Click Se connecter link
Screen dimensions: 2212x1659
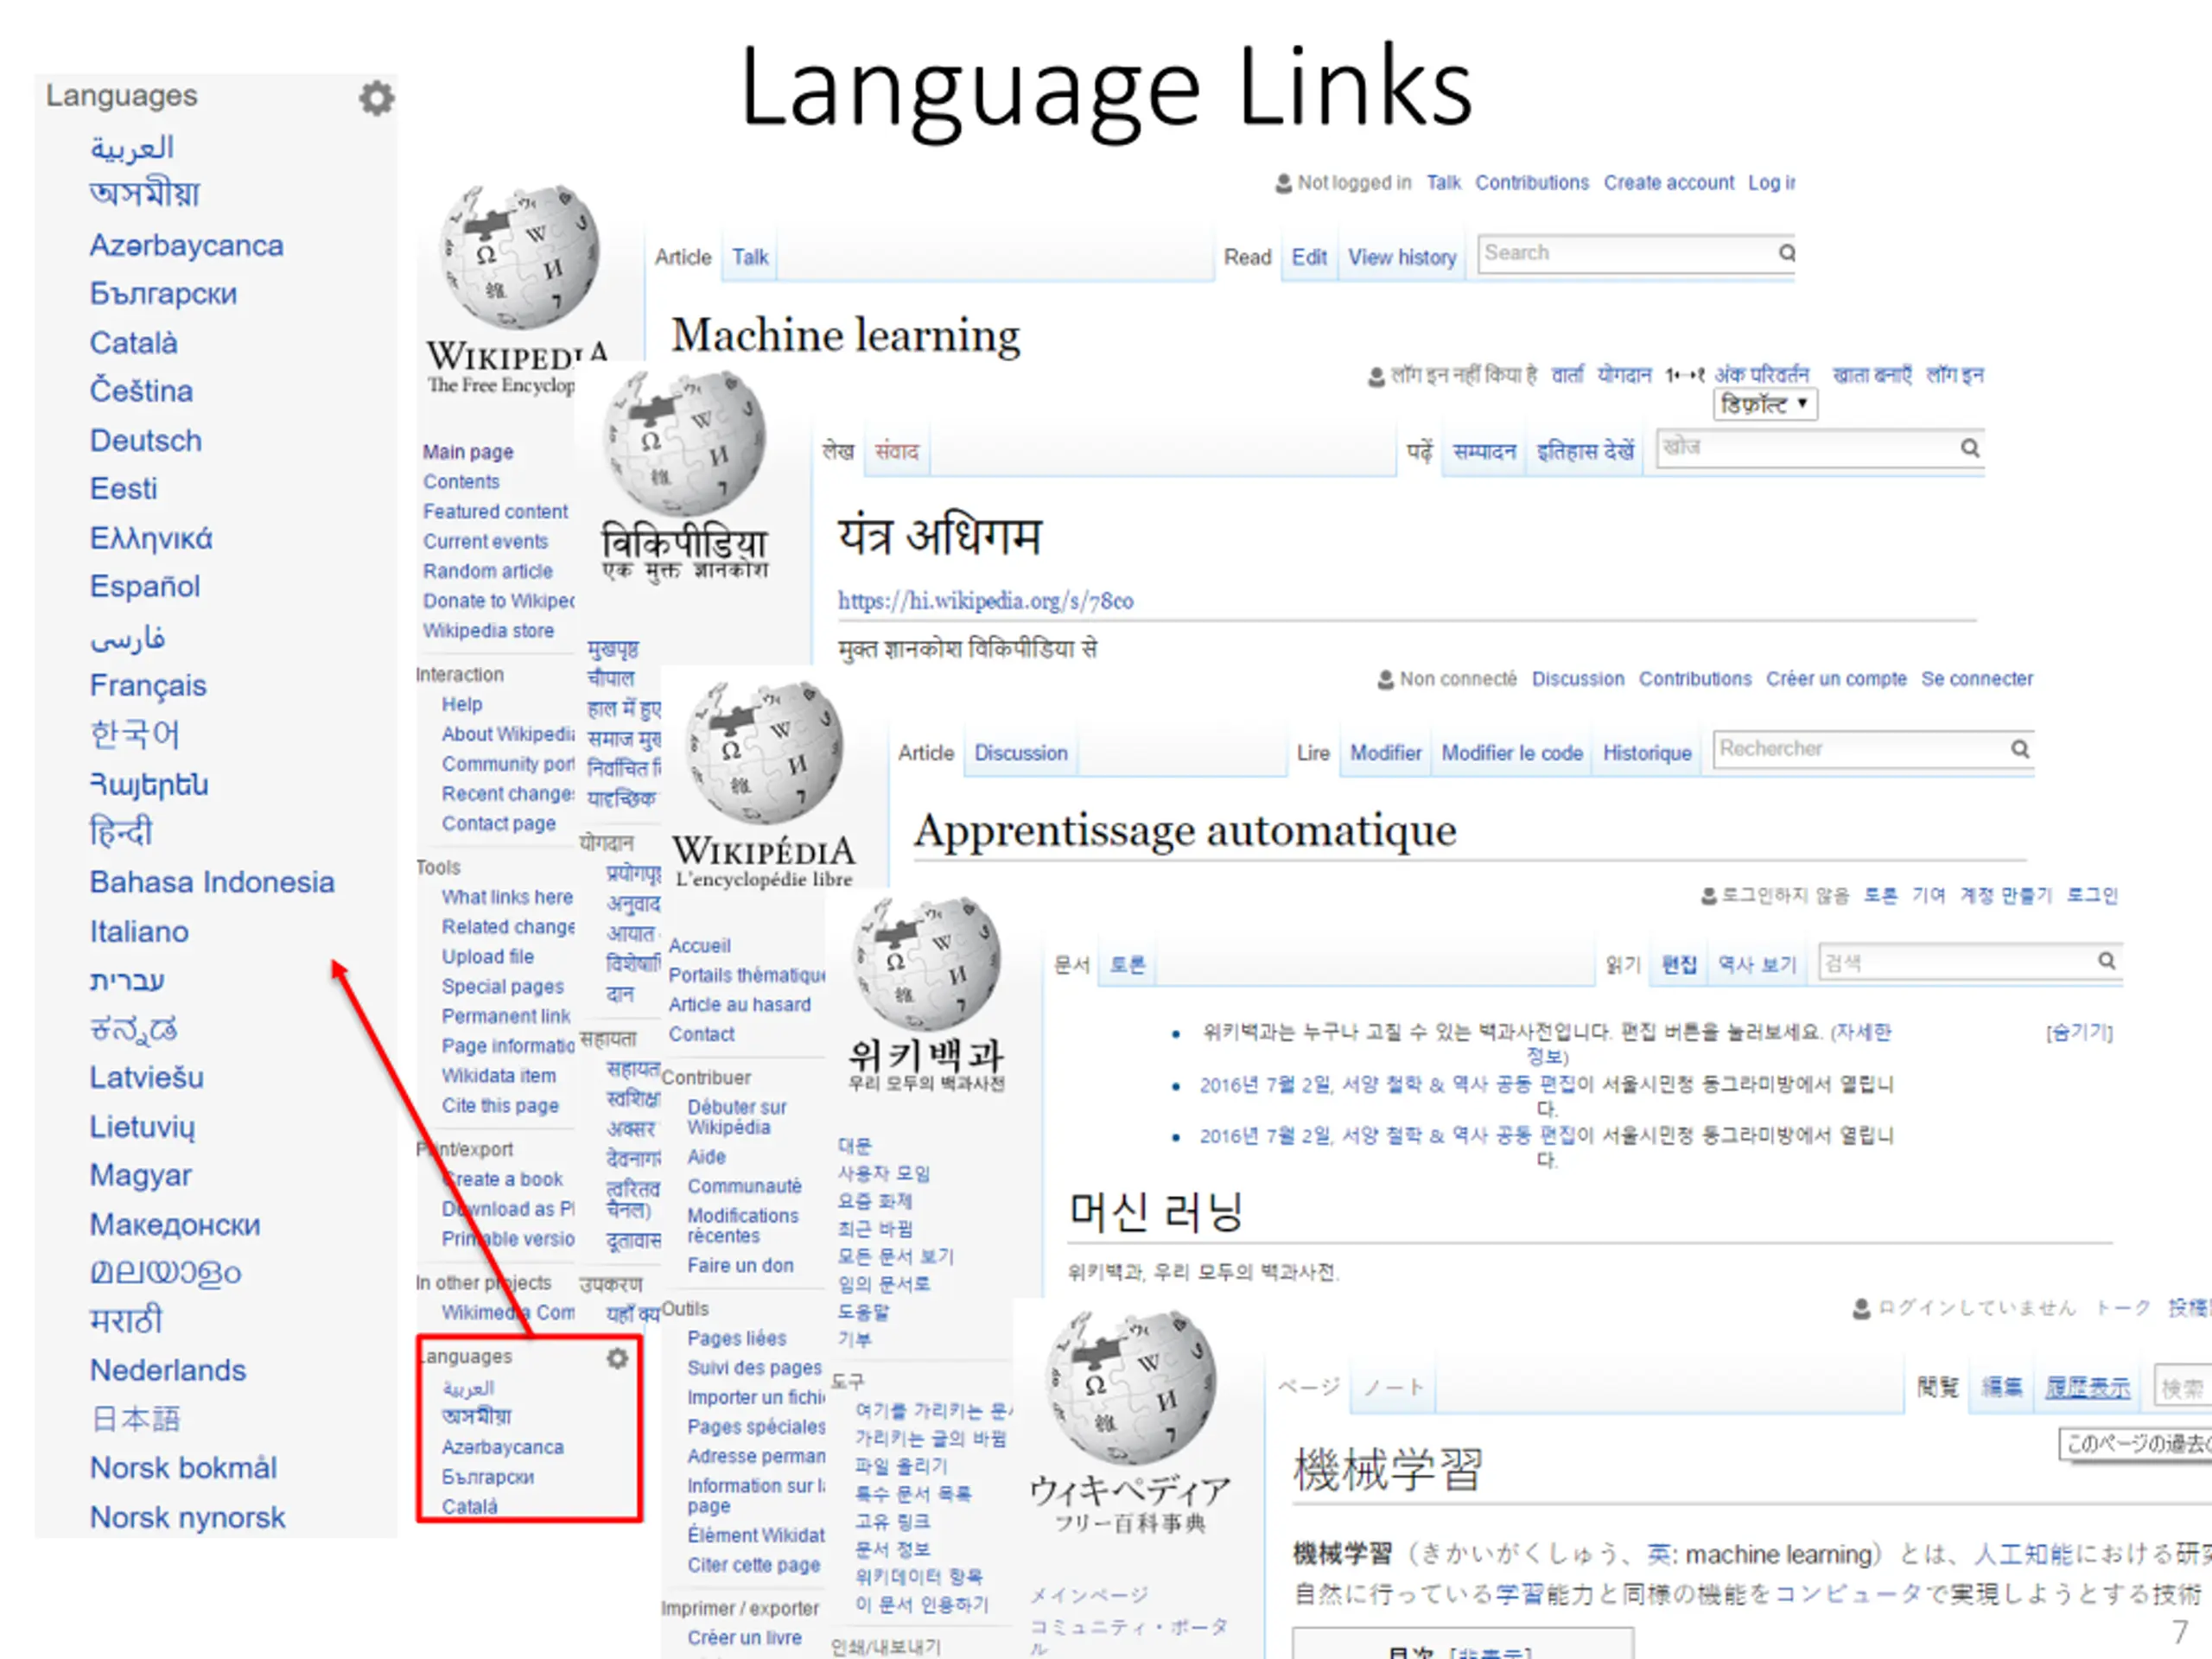click(1977, 679)
